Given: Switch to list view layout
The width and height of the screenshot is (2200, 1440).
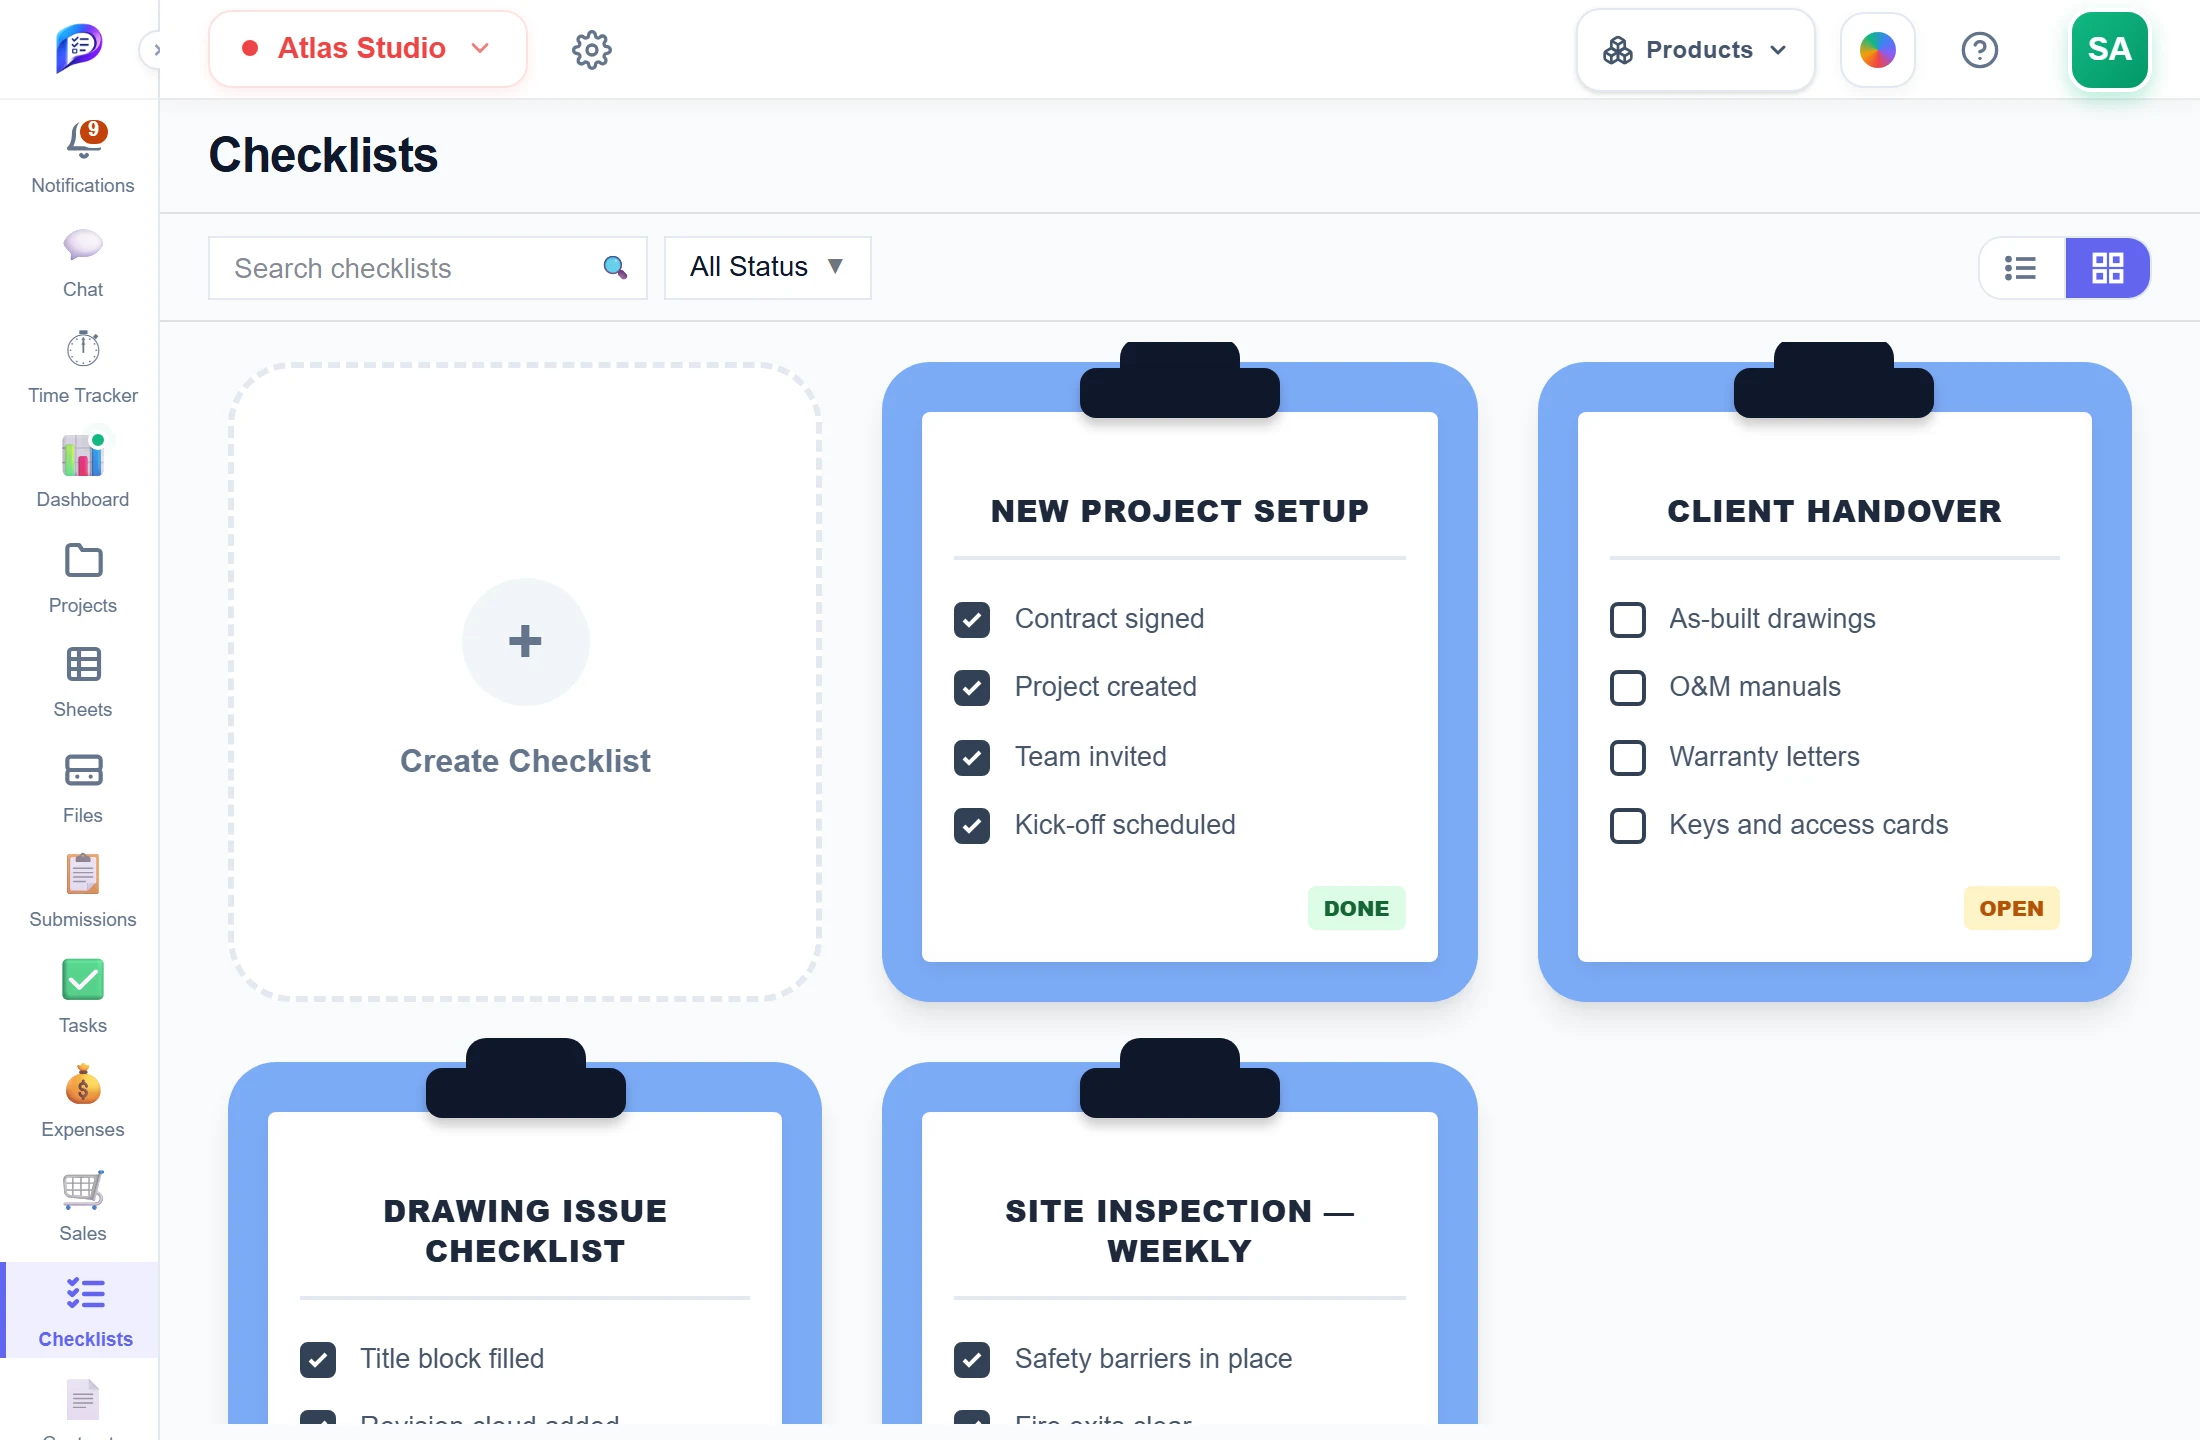Looking at the screenshot, I should click(x=2021, y=268).
